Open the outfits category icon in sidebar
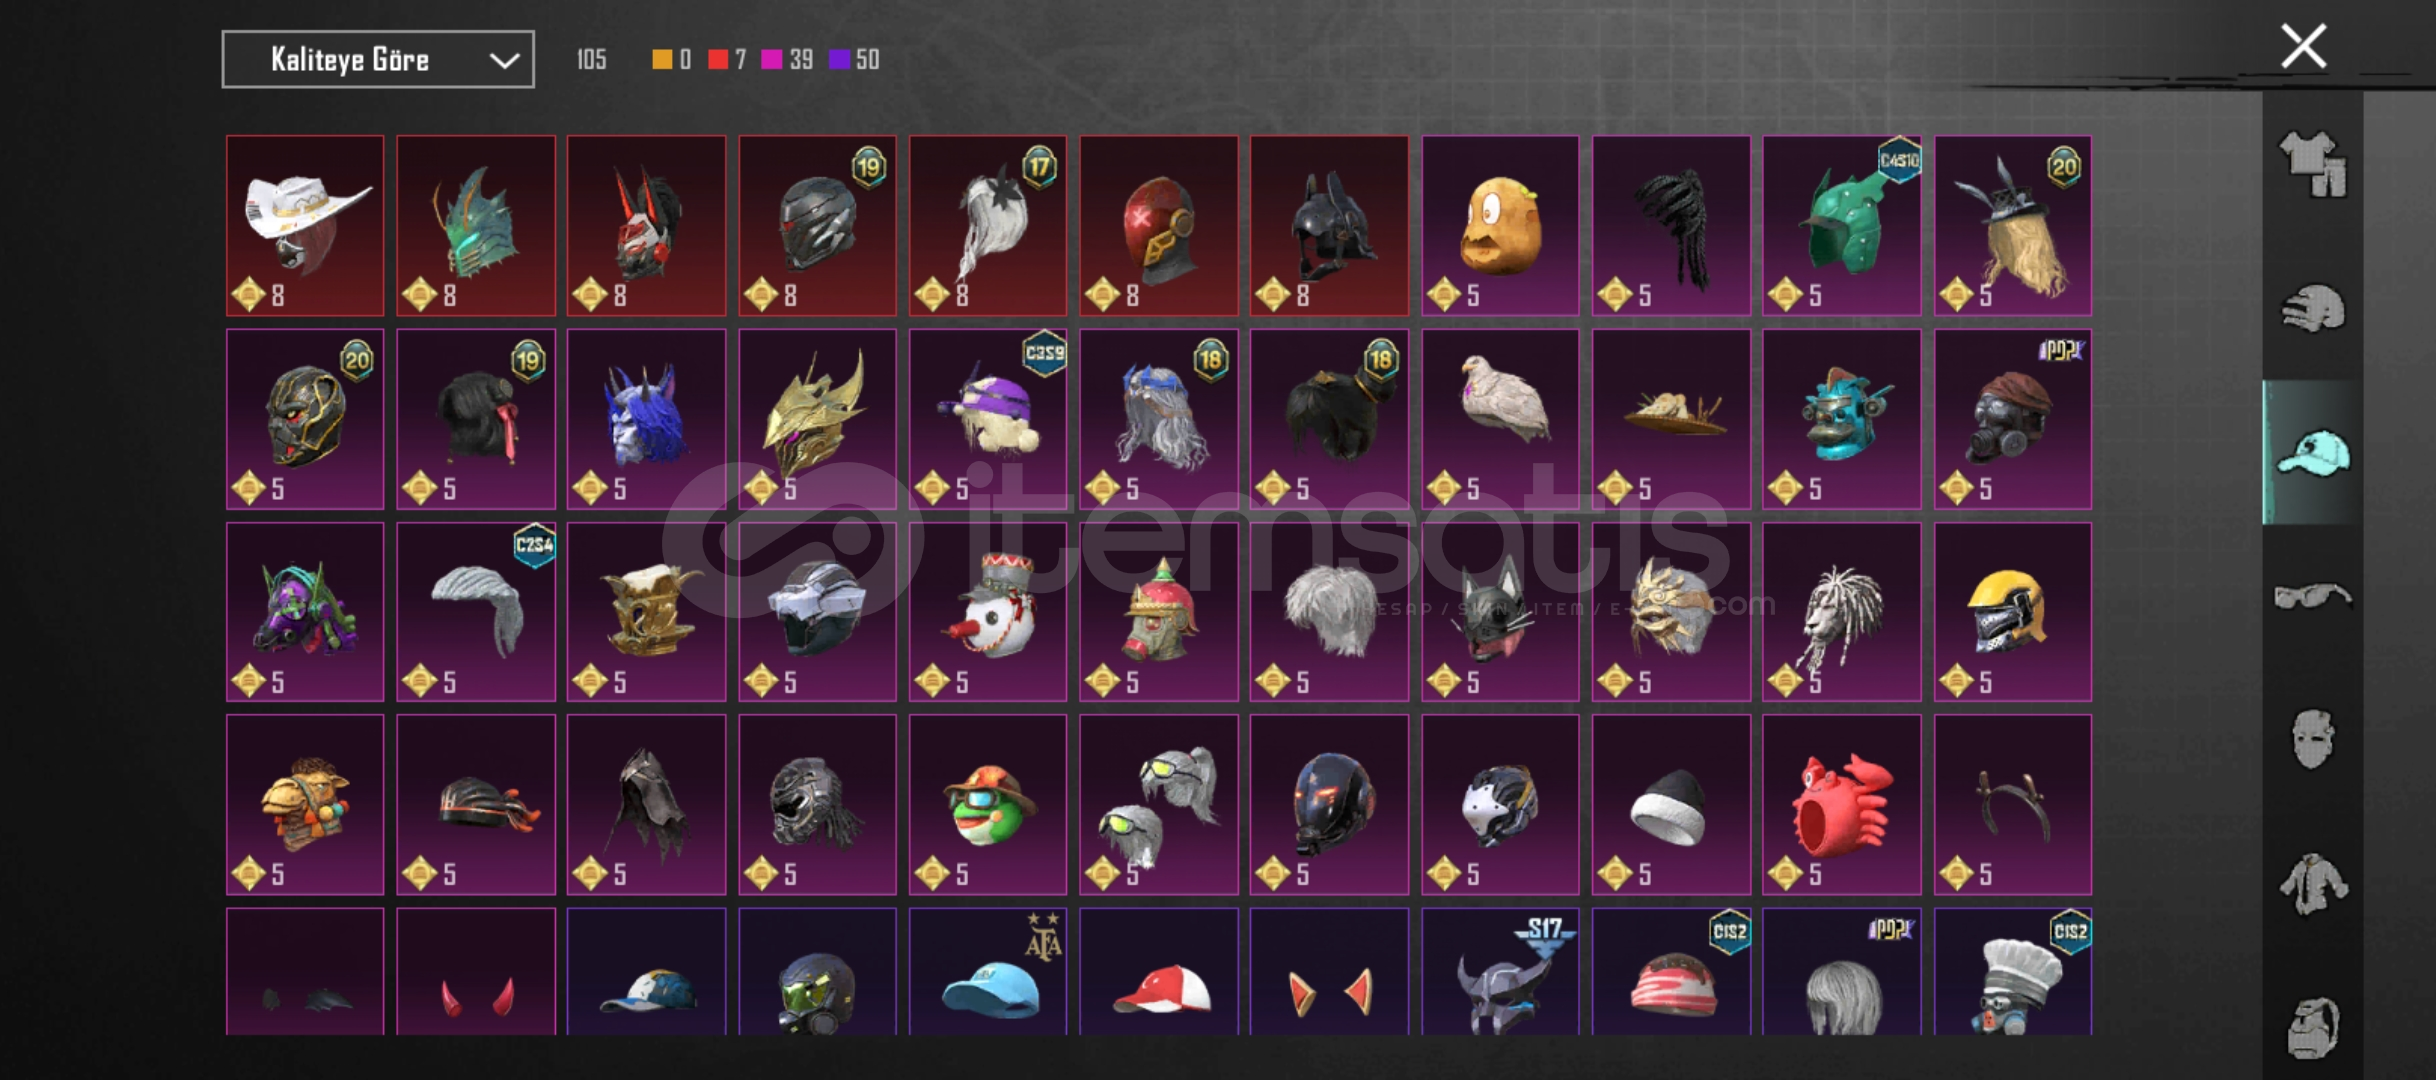Image resolution: width=2436 pixels, height=1080 pixels. [x=2313, y=164]
